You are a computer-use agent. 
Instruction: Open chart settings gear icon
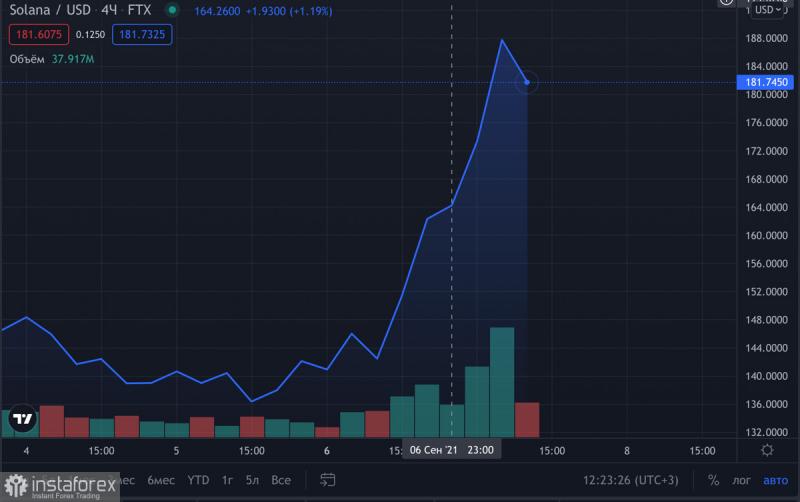click(x=767, y=450)
